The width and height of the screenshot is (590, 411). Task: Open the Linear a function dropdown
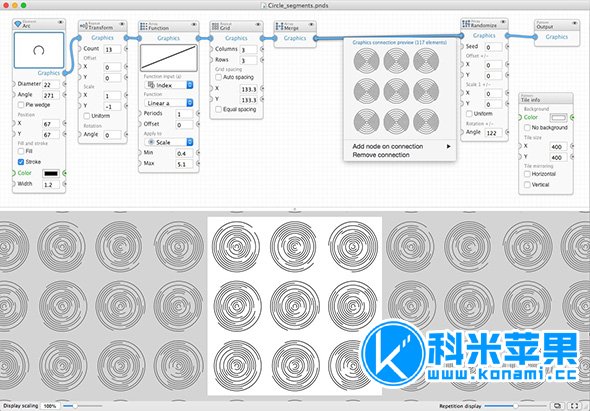point(169,103)
